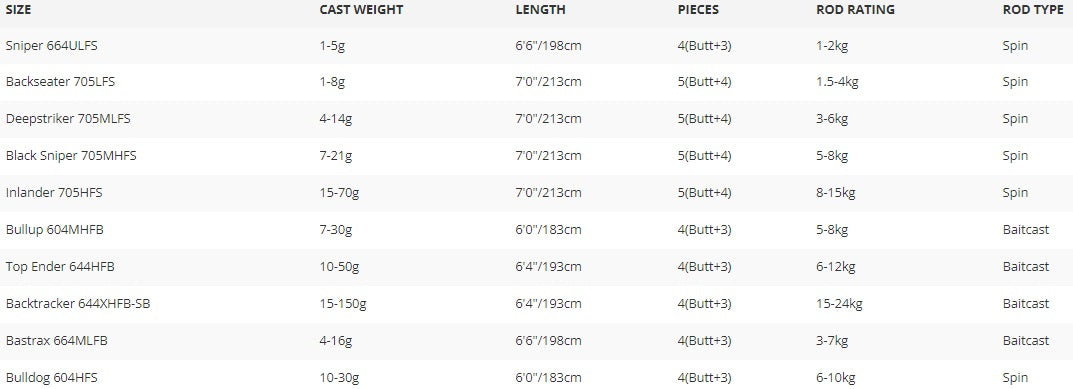Click the PIECES column header
This screenshot has width=1073, height=389.
(699, 10)
